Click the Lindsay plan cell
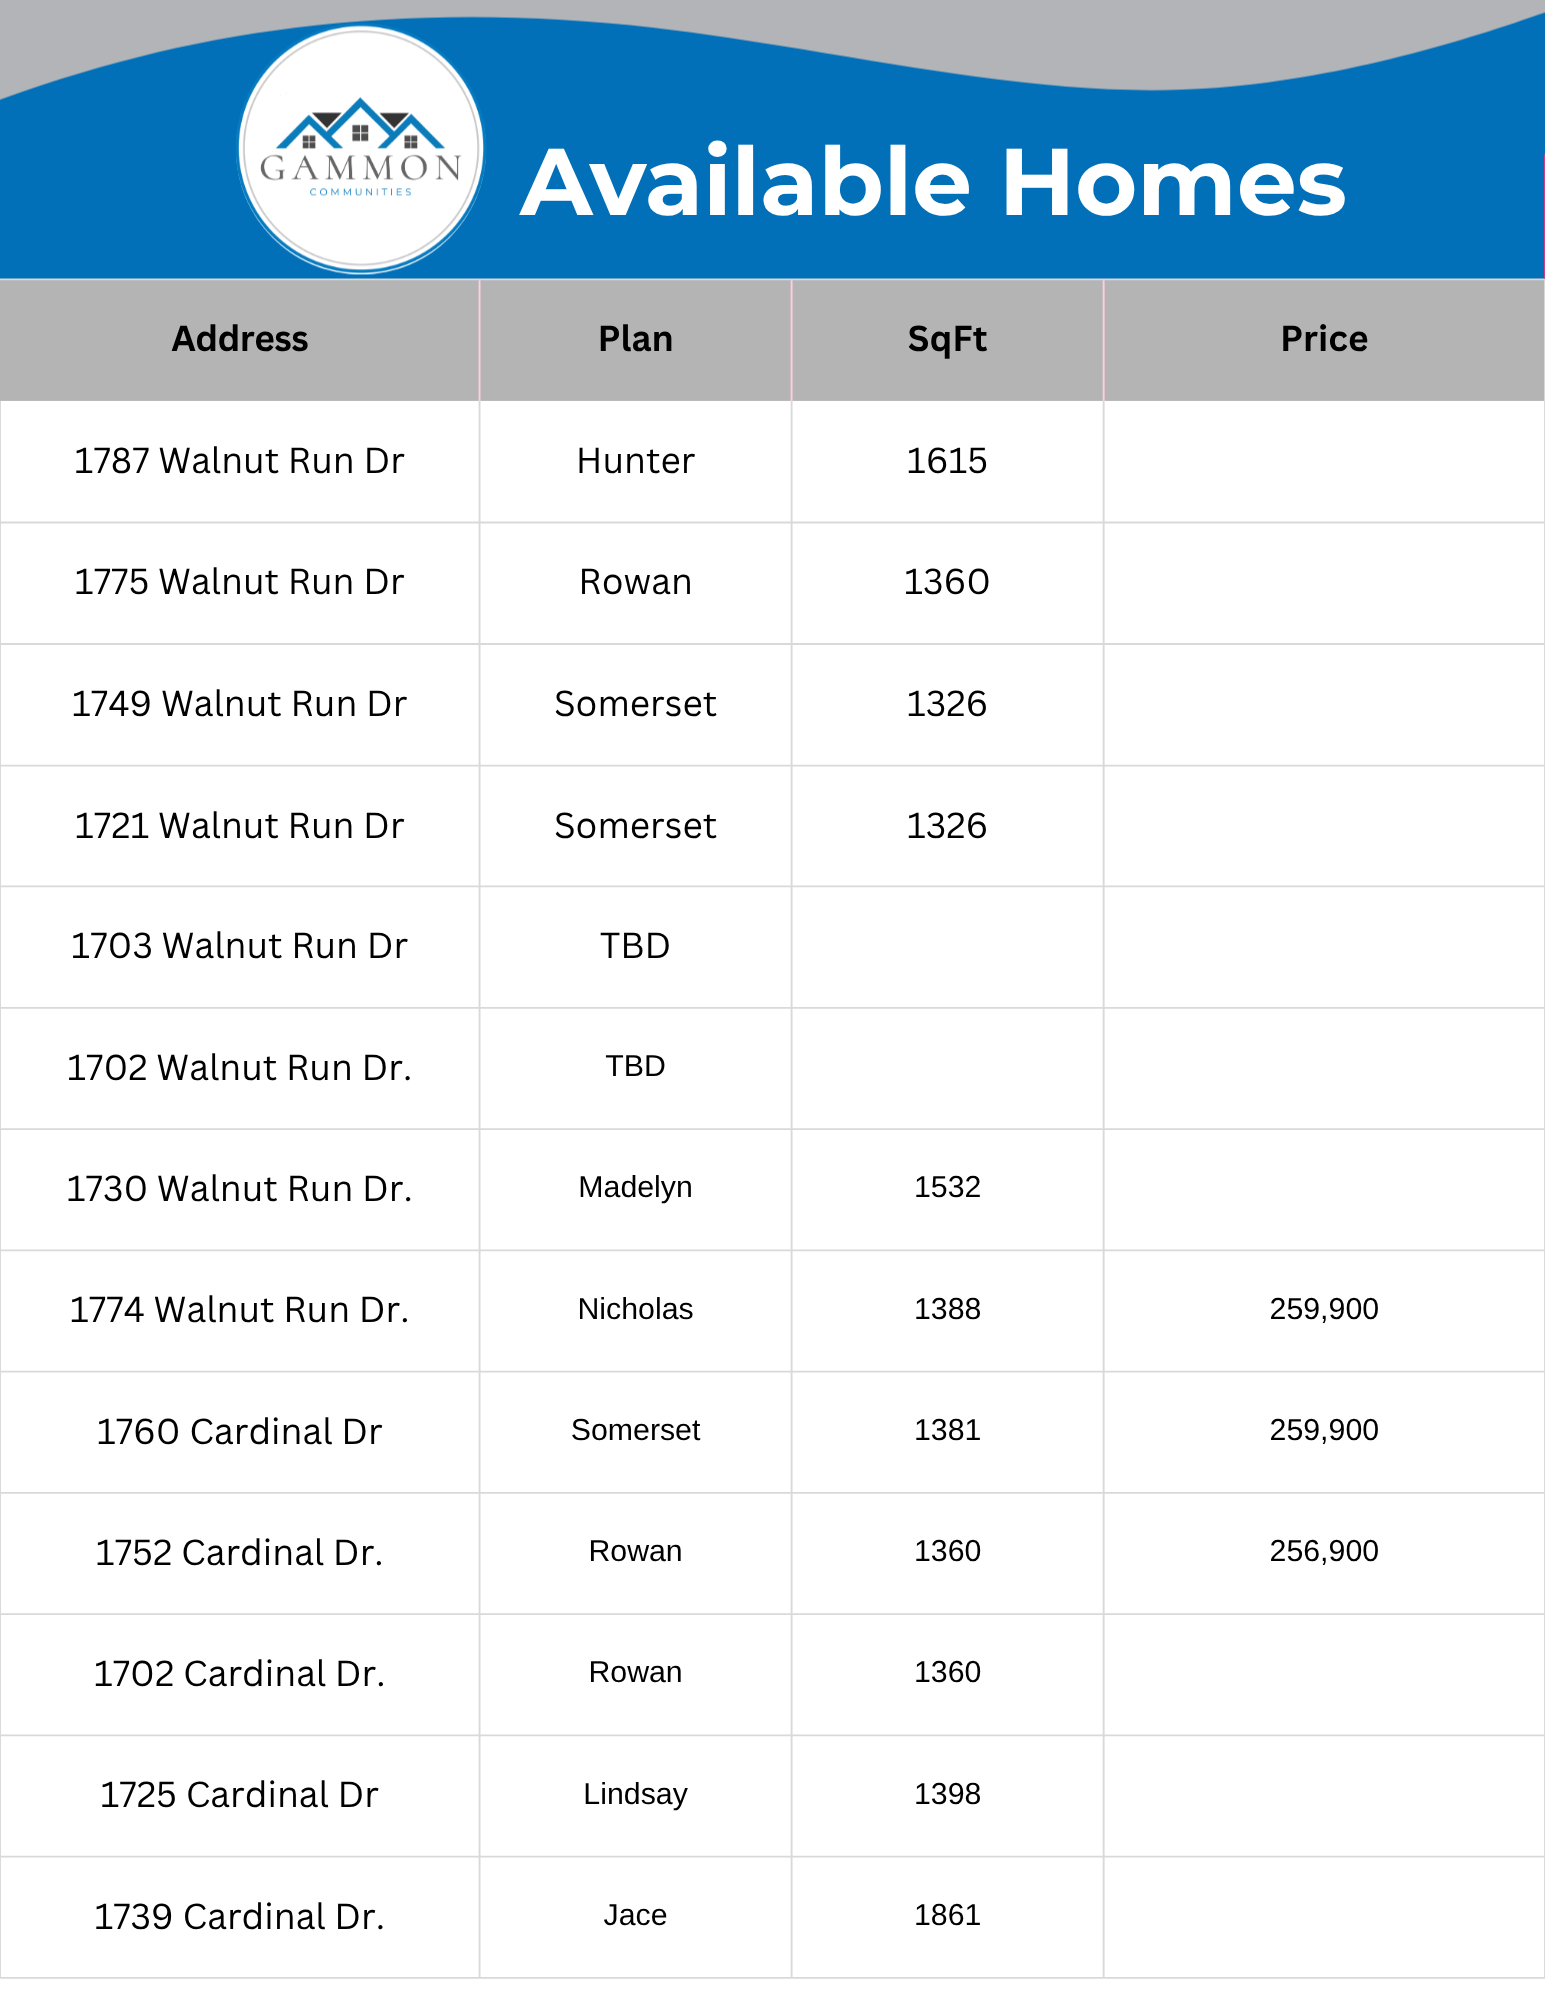The width and height of the screenshot is (1545, 2000). point(635,1794)
